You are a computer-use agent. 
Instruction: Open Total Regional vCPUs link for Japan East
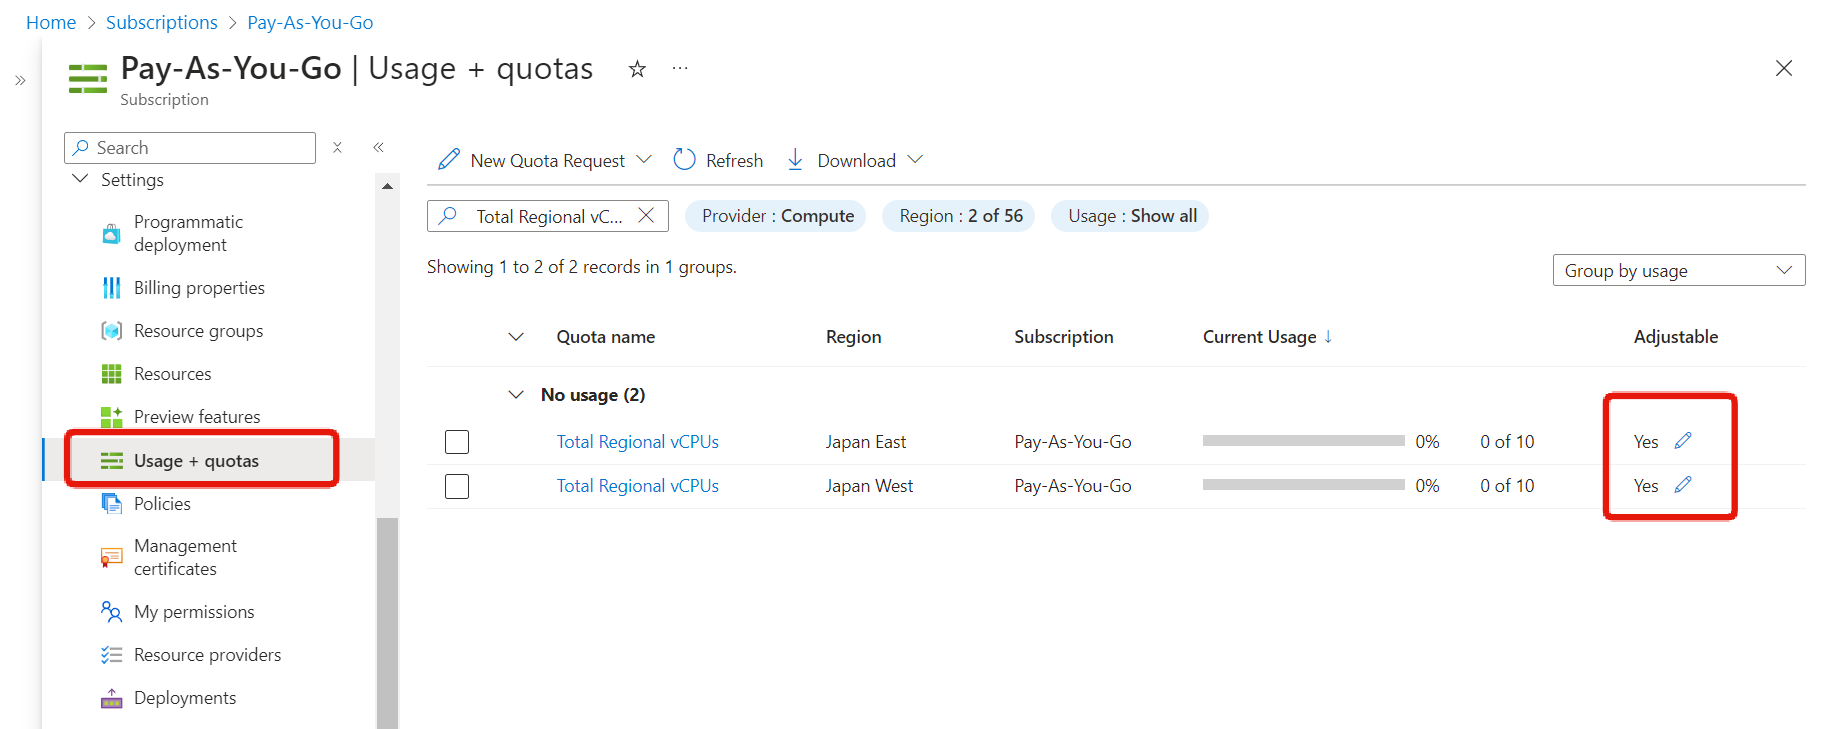click(637, 442)
